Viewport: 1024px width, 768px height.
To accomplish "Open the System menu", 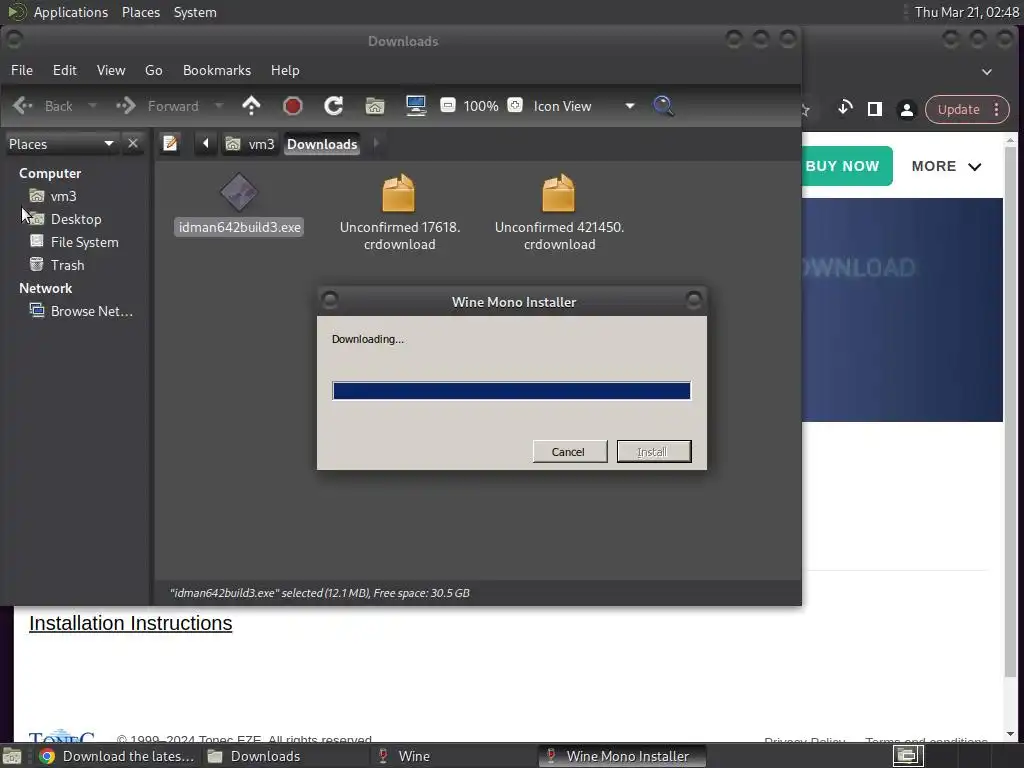I will pos(195,12).
